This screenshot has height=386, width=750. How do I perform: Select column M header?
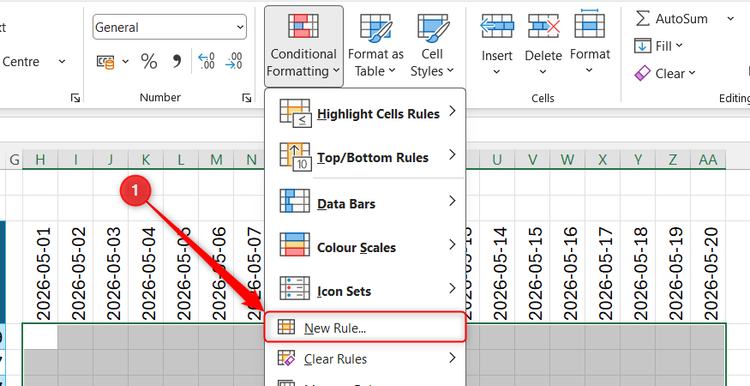pyautogui.click(x=216, y=160)
